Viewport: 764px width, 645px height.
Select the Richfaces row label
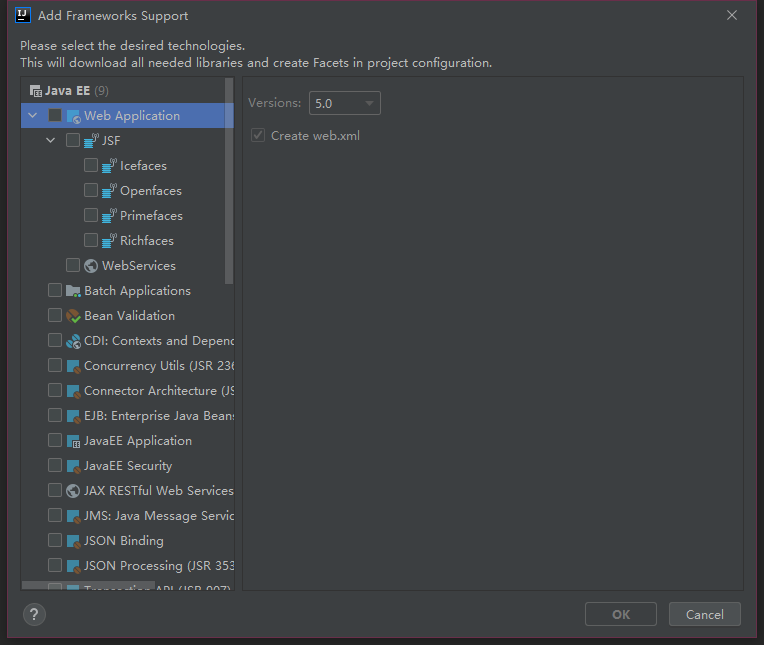coord(147,241)
